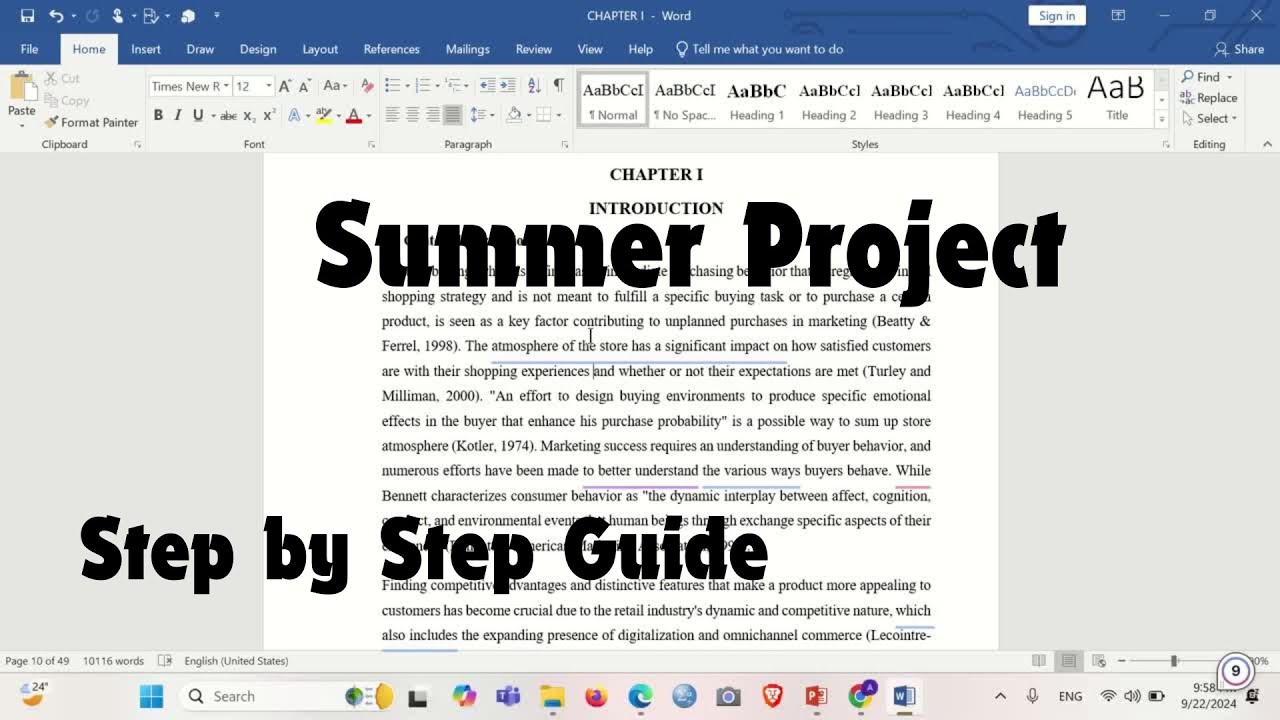
Task: Switch to the Review tab
Action: pyautogui.click(x=533, y=49)
